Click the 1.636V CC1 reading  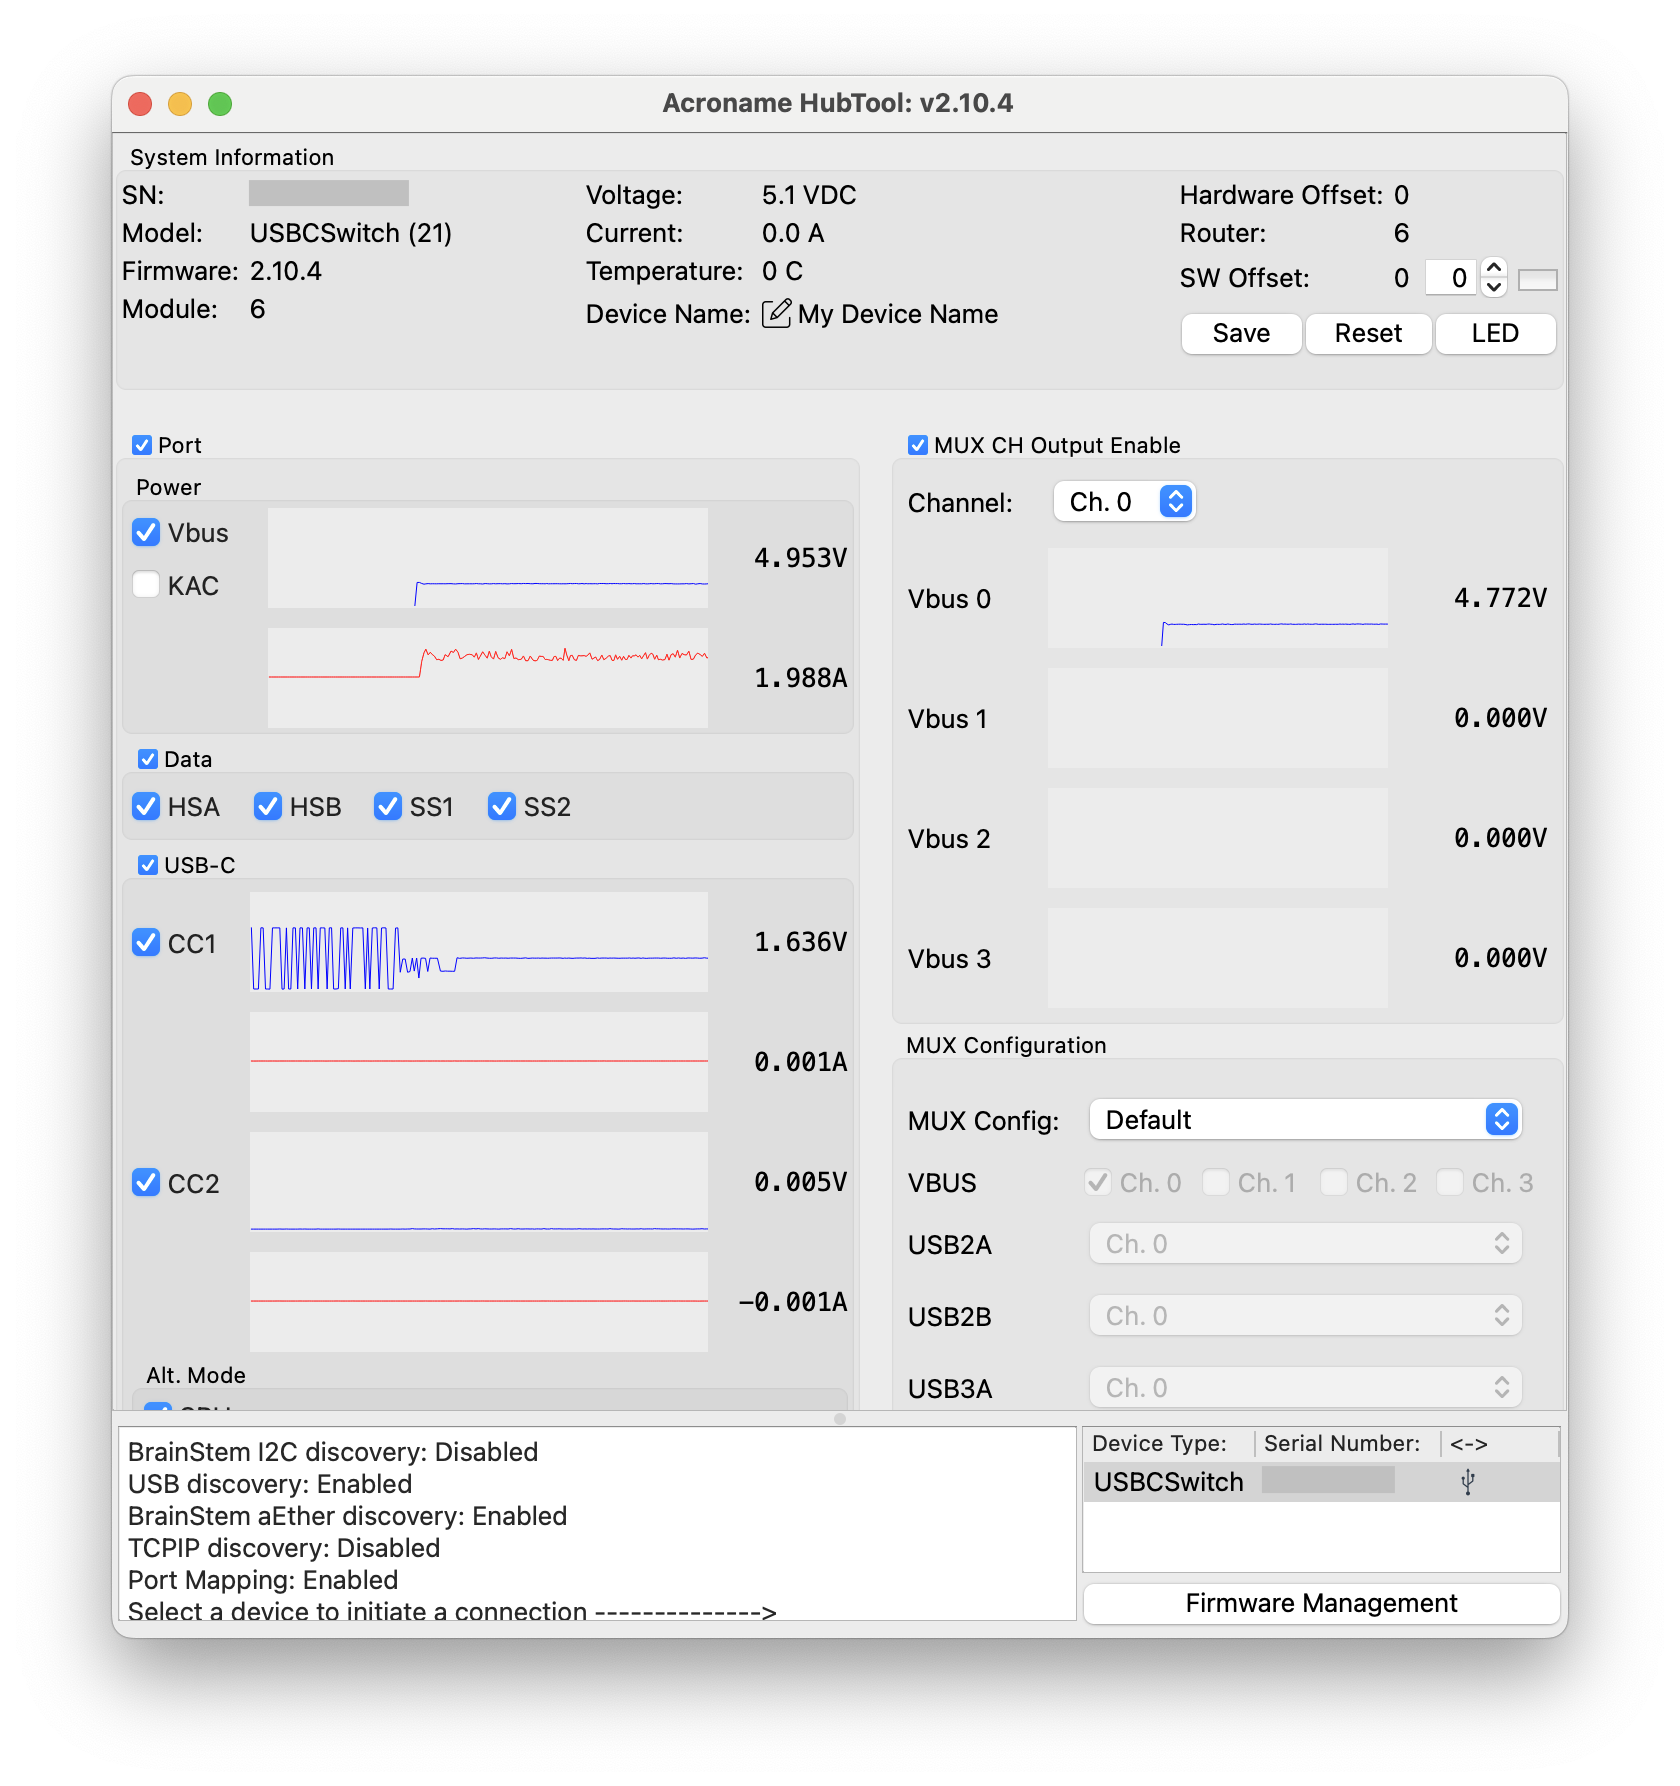pos(800,942)
